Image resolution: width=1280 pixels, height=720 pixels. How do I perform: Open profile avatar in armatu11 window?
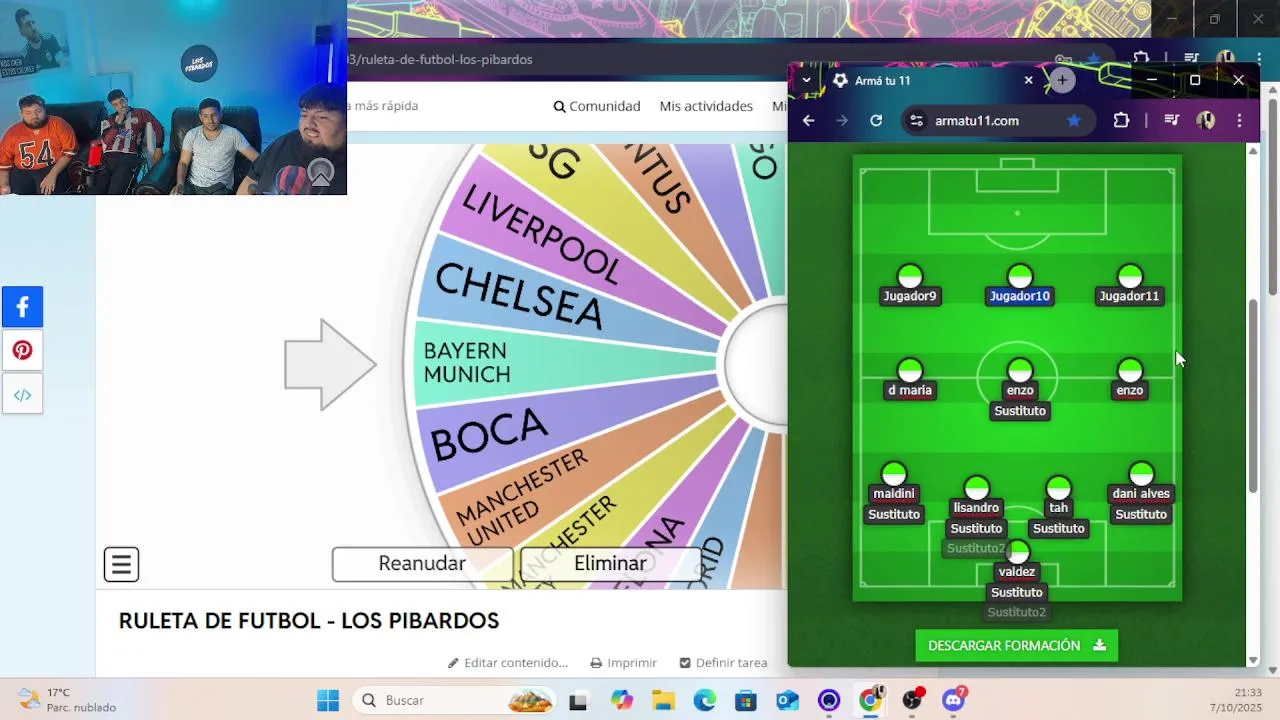tap(1206, 121)
